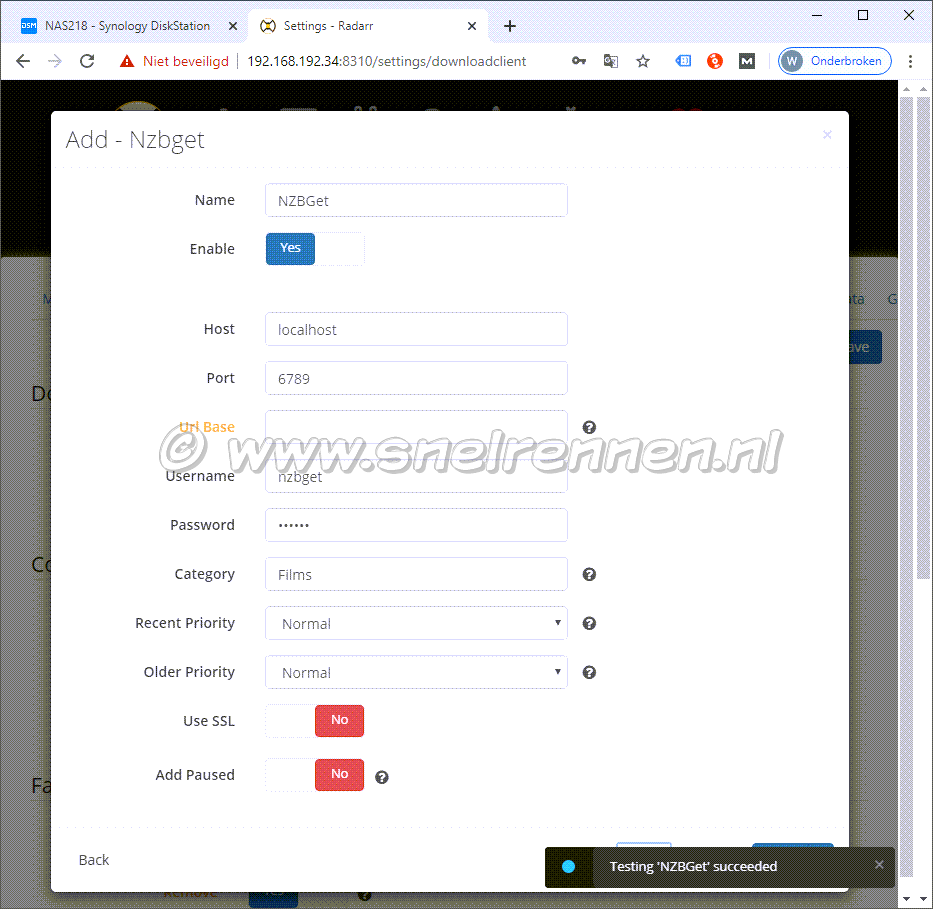Dismiss the Testing NZBGet succeeded notification
The image size is (933, 909).
pyautogui.click(x=879, y=865)
